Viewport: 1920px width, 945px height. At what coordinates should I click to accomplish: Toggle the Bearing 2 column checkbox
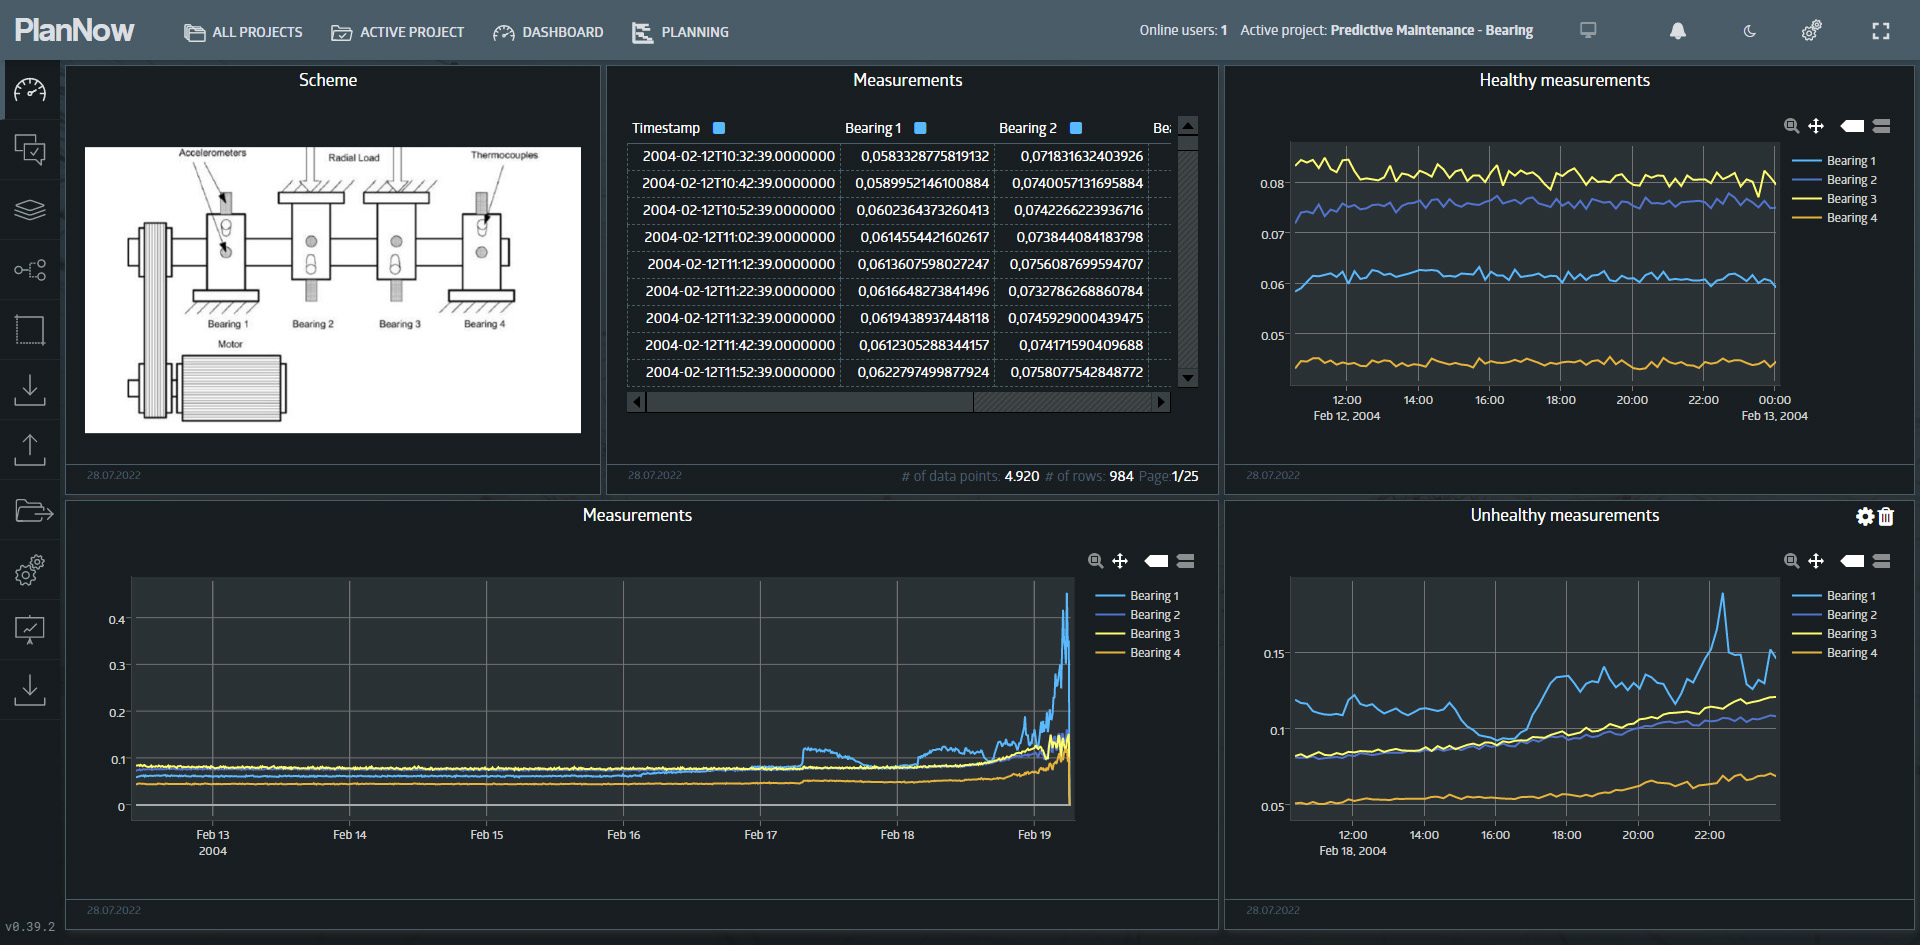pos(1076,128)
